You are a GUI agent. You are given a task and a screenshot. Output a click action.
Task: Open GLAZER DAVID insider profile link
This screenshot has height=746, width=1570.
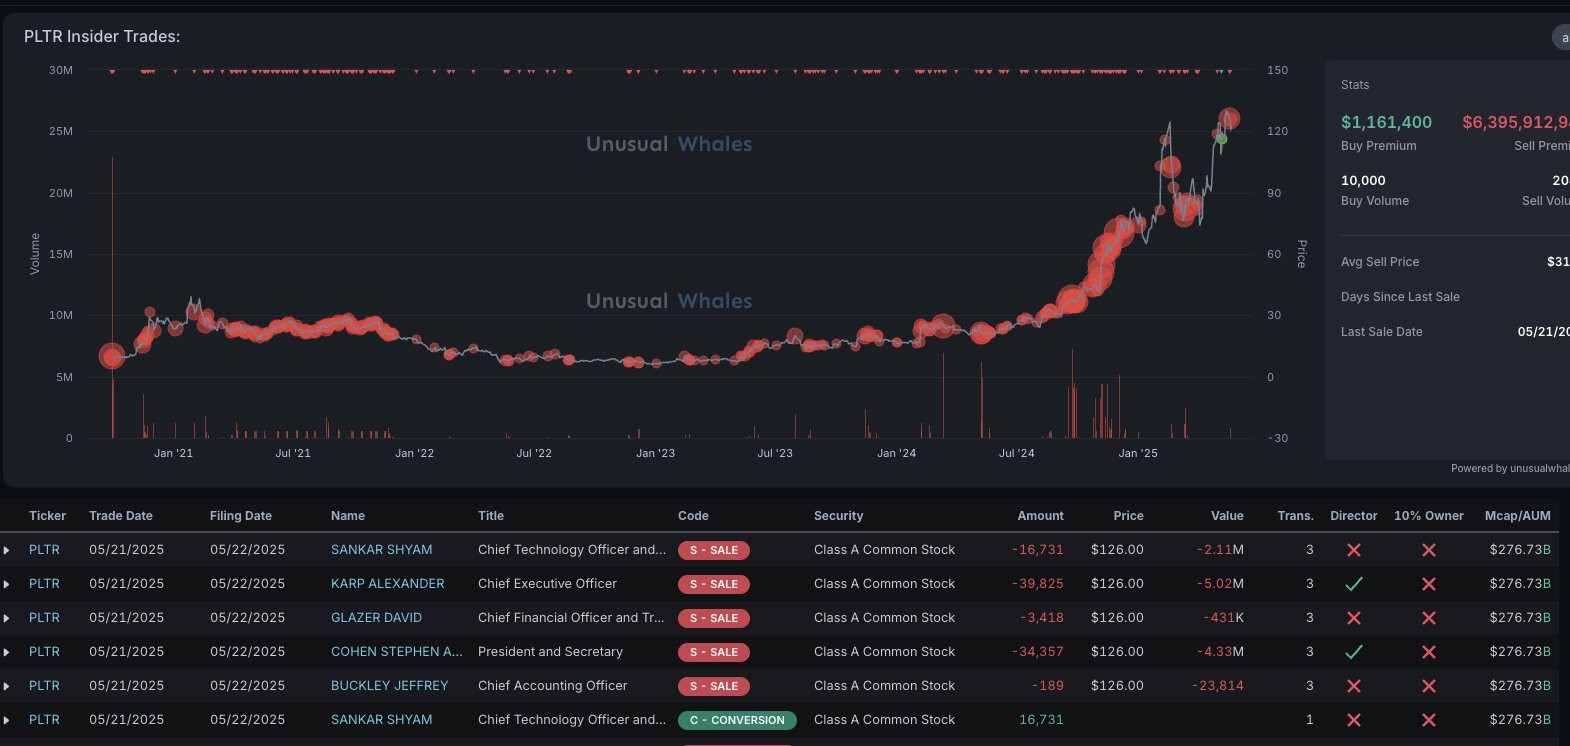pyautogui.click(x=376, y=618)
